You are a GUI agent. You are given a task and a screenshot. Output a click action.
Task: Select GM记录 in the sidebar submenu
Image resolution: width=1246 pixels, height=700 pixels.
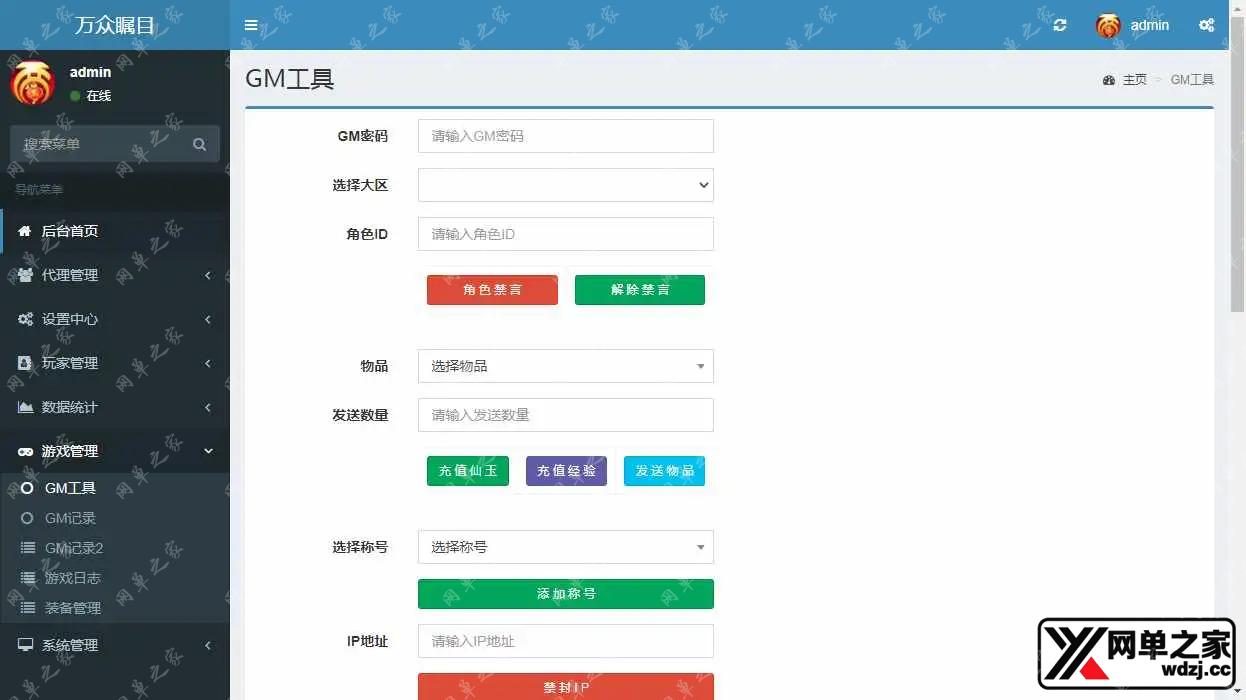point(70,518)
